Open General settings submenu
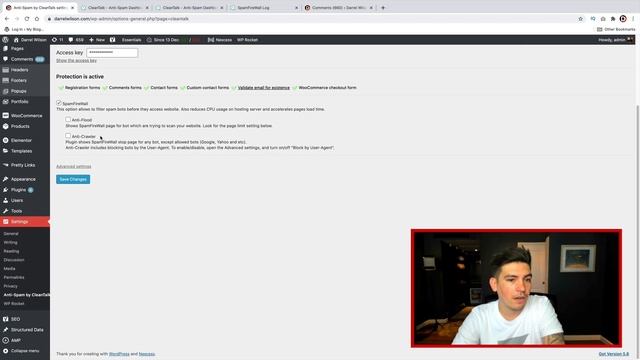 [11, 234]
